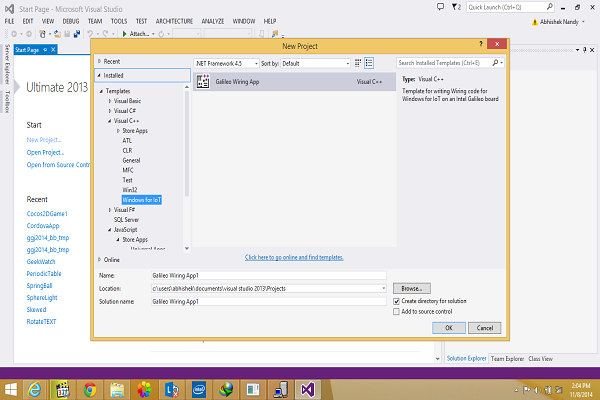The height and width of the screenshot is (400, 600).
Task: Open the feedback speech bubble icon
Action: tap(440, 7)
